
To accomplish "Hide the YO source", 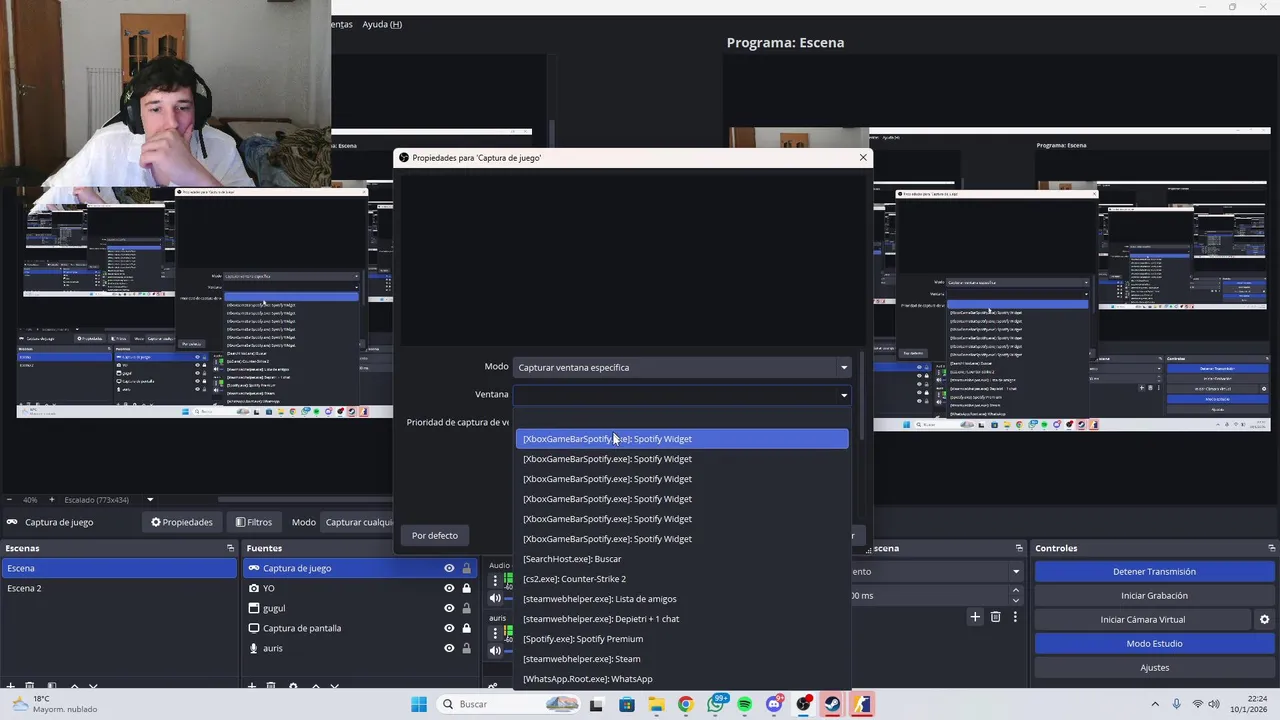I will 449,588.
